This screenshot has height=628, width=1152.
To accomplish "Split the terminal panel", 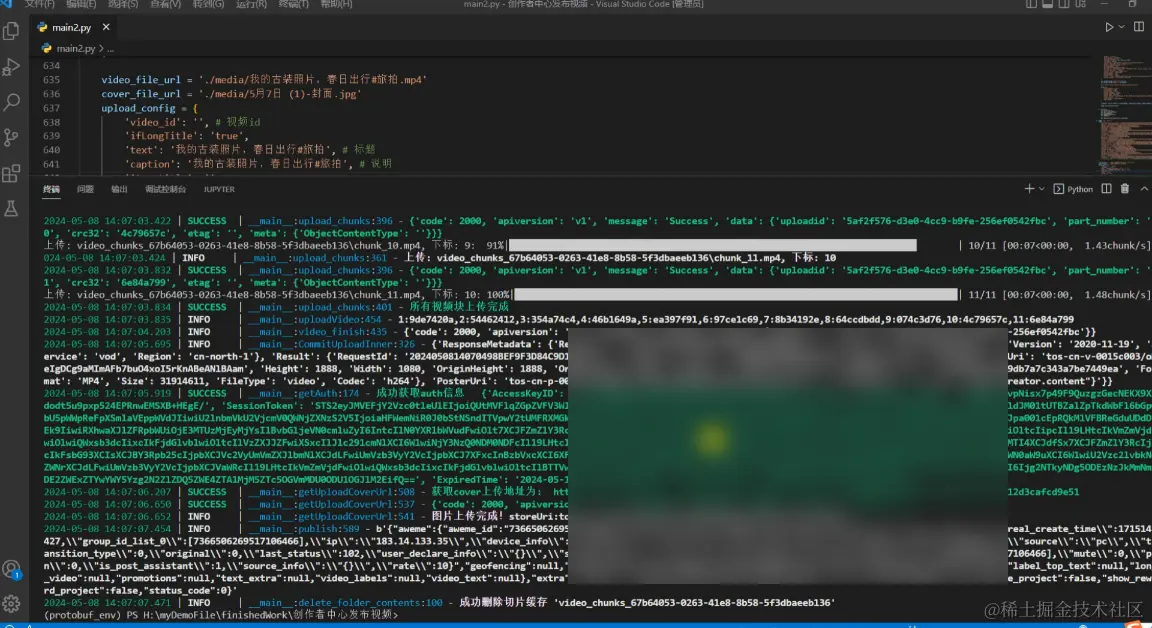I will pyautogui.click(x=1106, y=189).
